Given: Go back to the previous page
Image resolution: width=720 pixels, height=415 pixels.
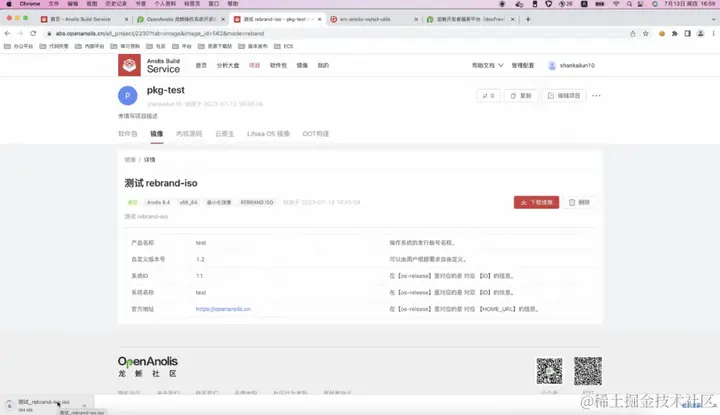Looking at the screenshot, I should click(7, 34).
